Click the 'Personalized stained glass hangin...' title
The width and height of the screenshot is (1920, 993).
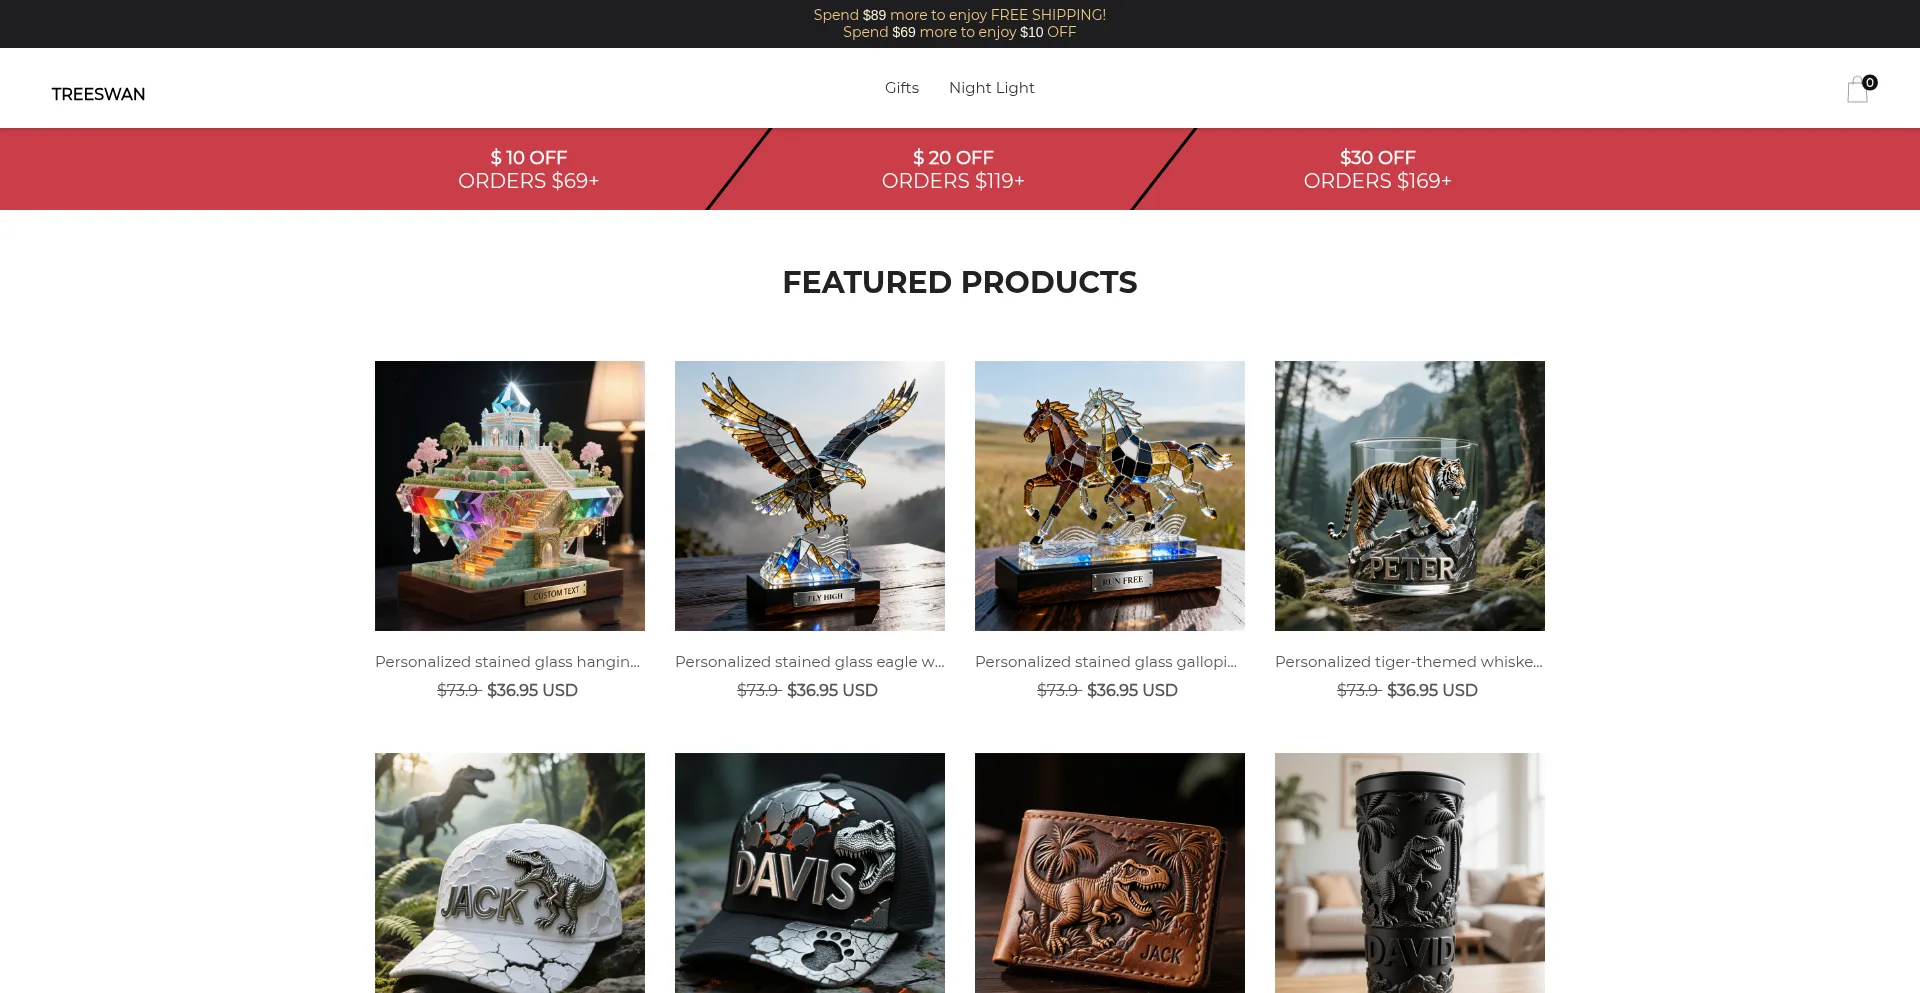pyautogui.click(x=507, y=662)
